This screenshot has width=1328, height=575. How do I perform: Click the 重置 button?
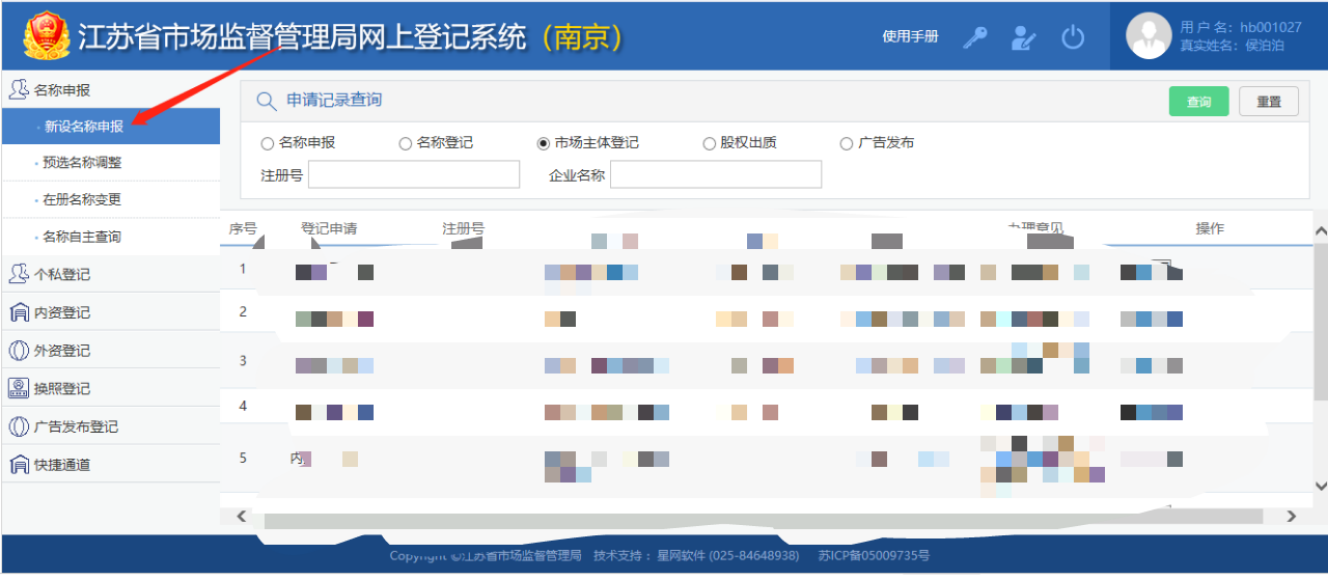[x=1269, y=102]
